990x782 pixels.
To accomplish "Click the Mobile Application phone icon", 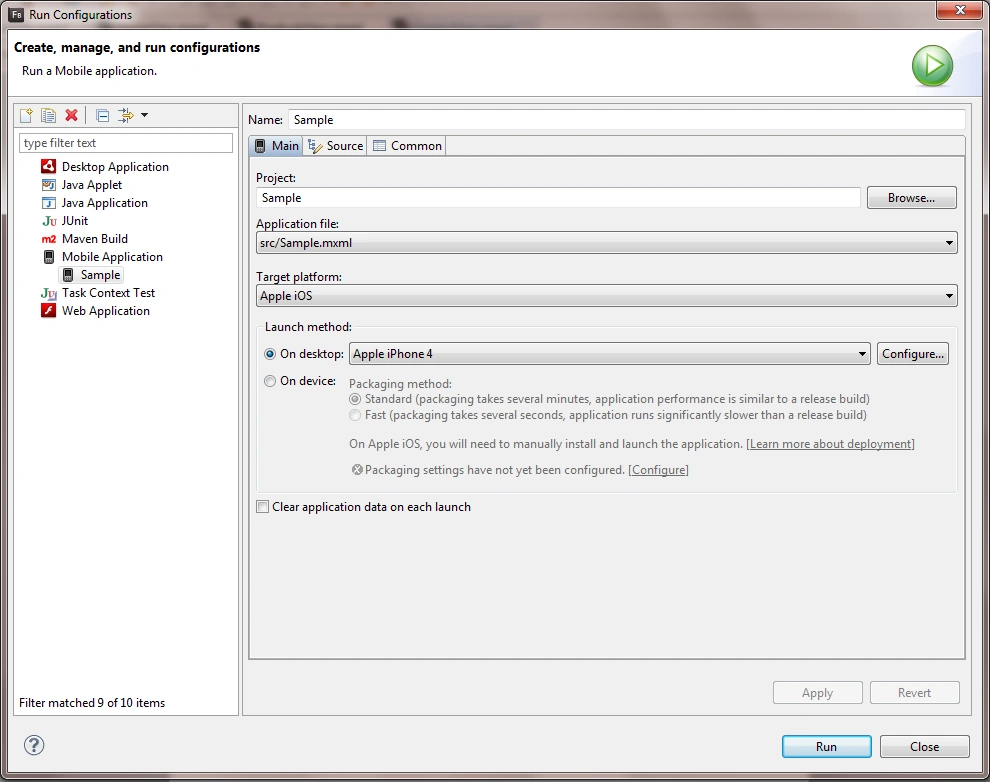I will pos(49,257).
